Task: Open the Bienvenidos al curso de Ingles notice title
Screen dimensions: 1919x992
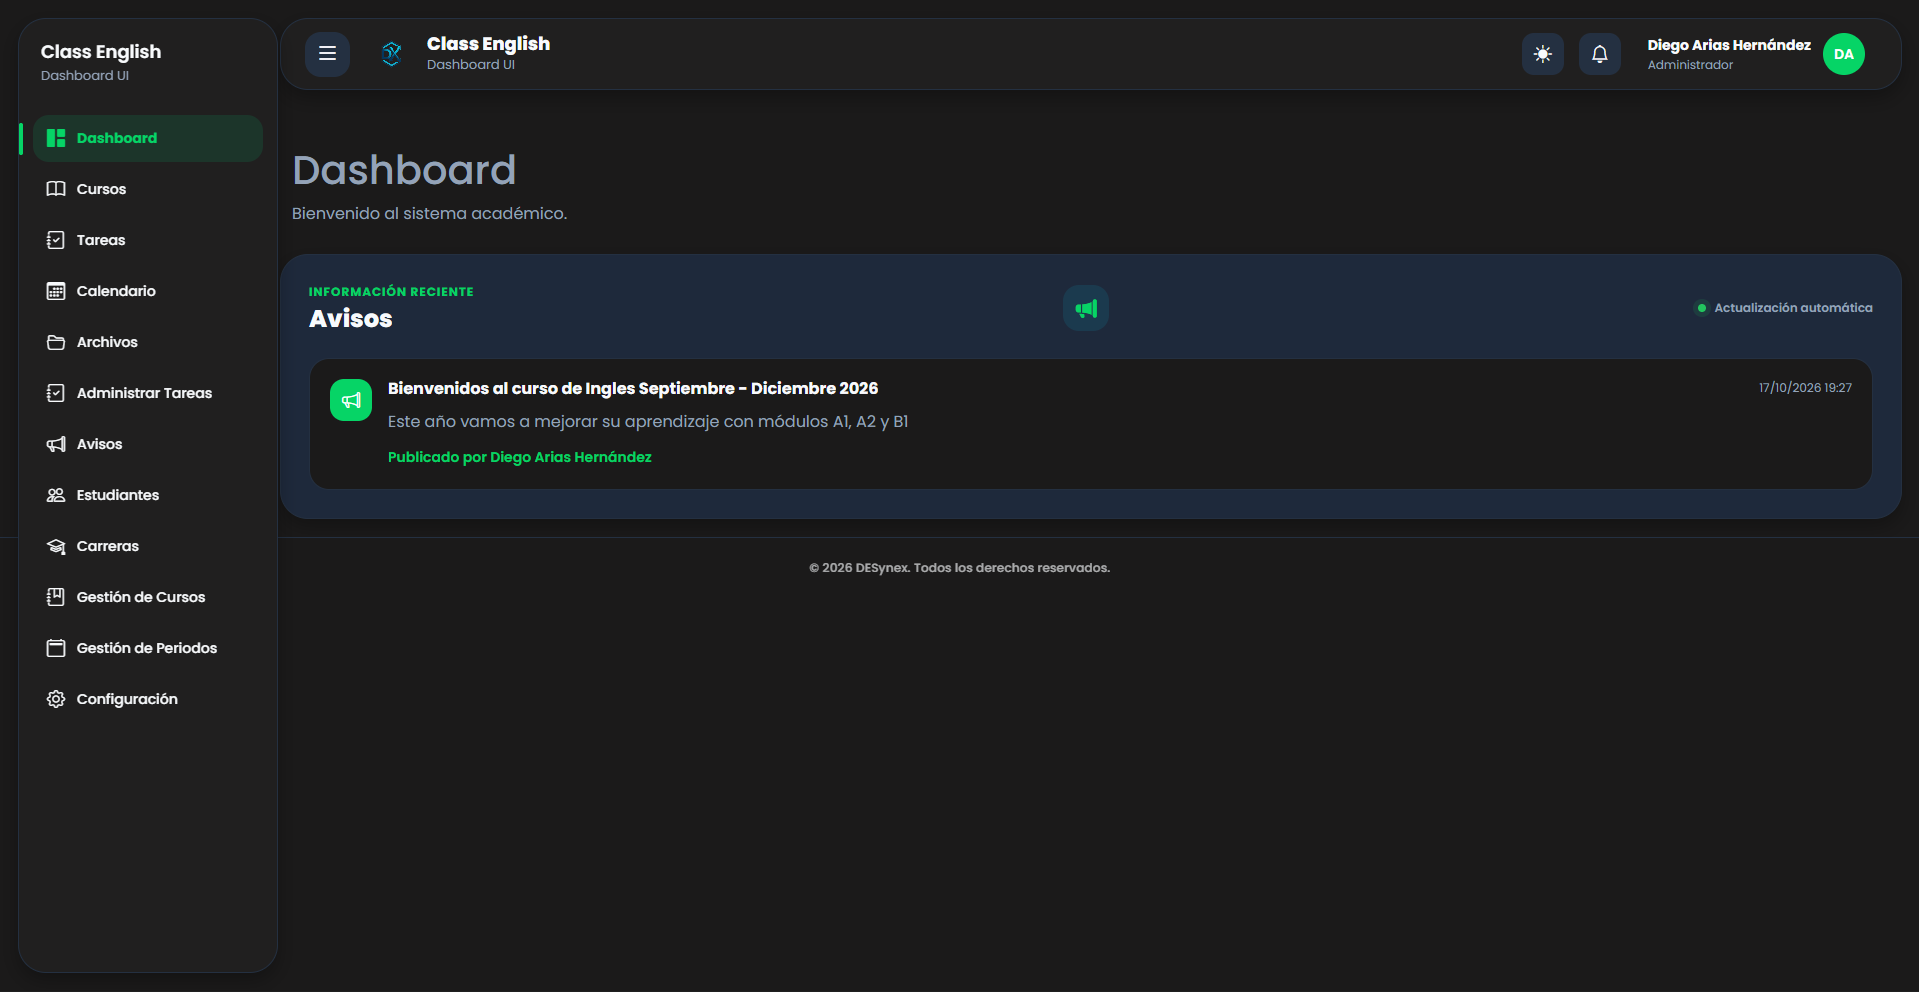Action: [x=633, y=388]
